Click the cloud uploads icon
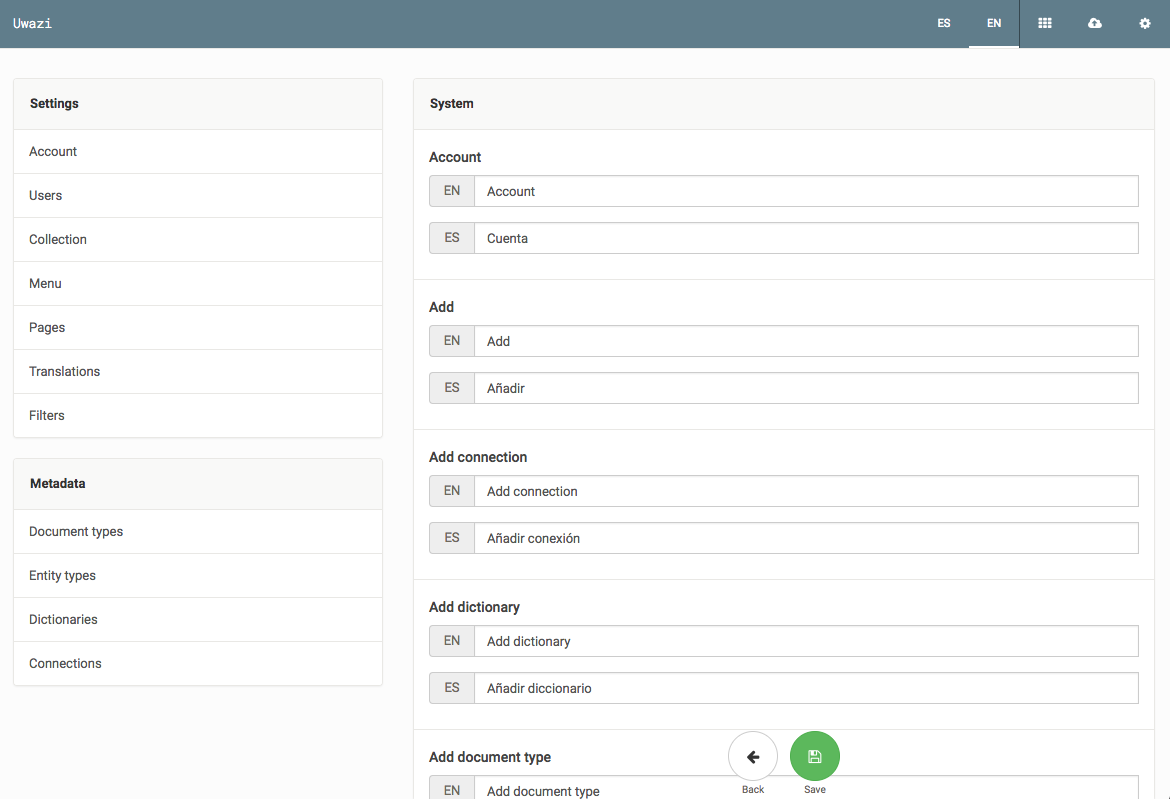This screenshot has width=1170, height=799. 1094,23
